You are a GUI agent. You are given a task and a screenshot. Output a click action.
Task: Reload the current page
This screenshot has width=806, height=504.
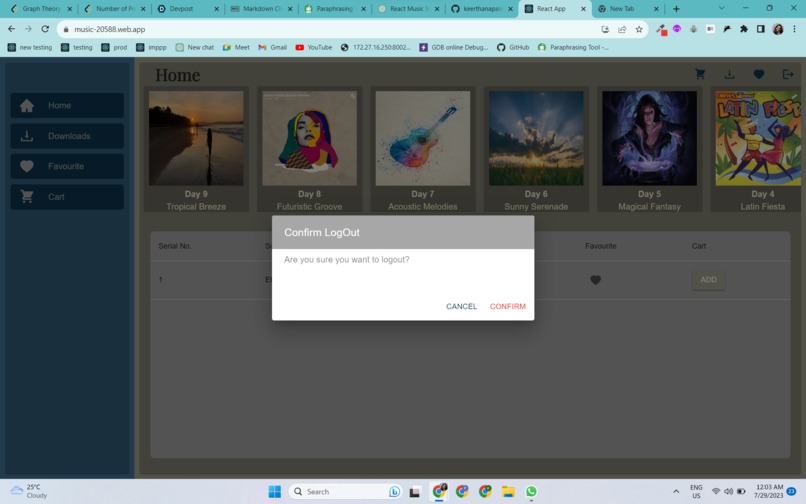(x=45, y=29)
